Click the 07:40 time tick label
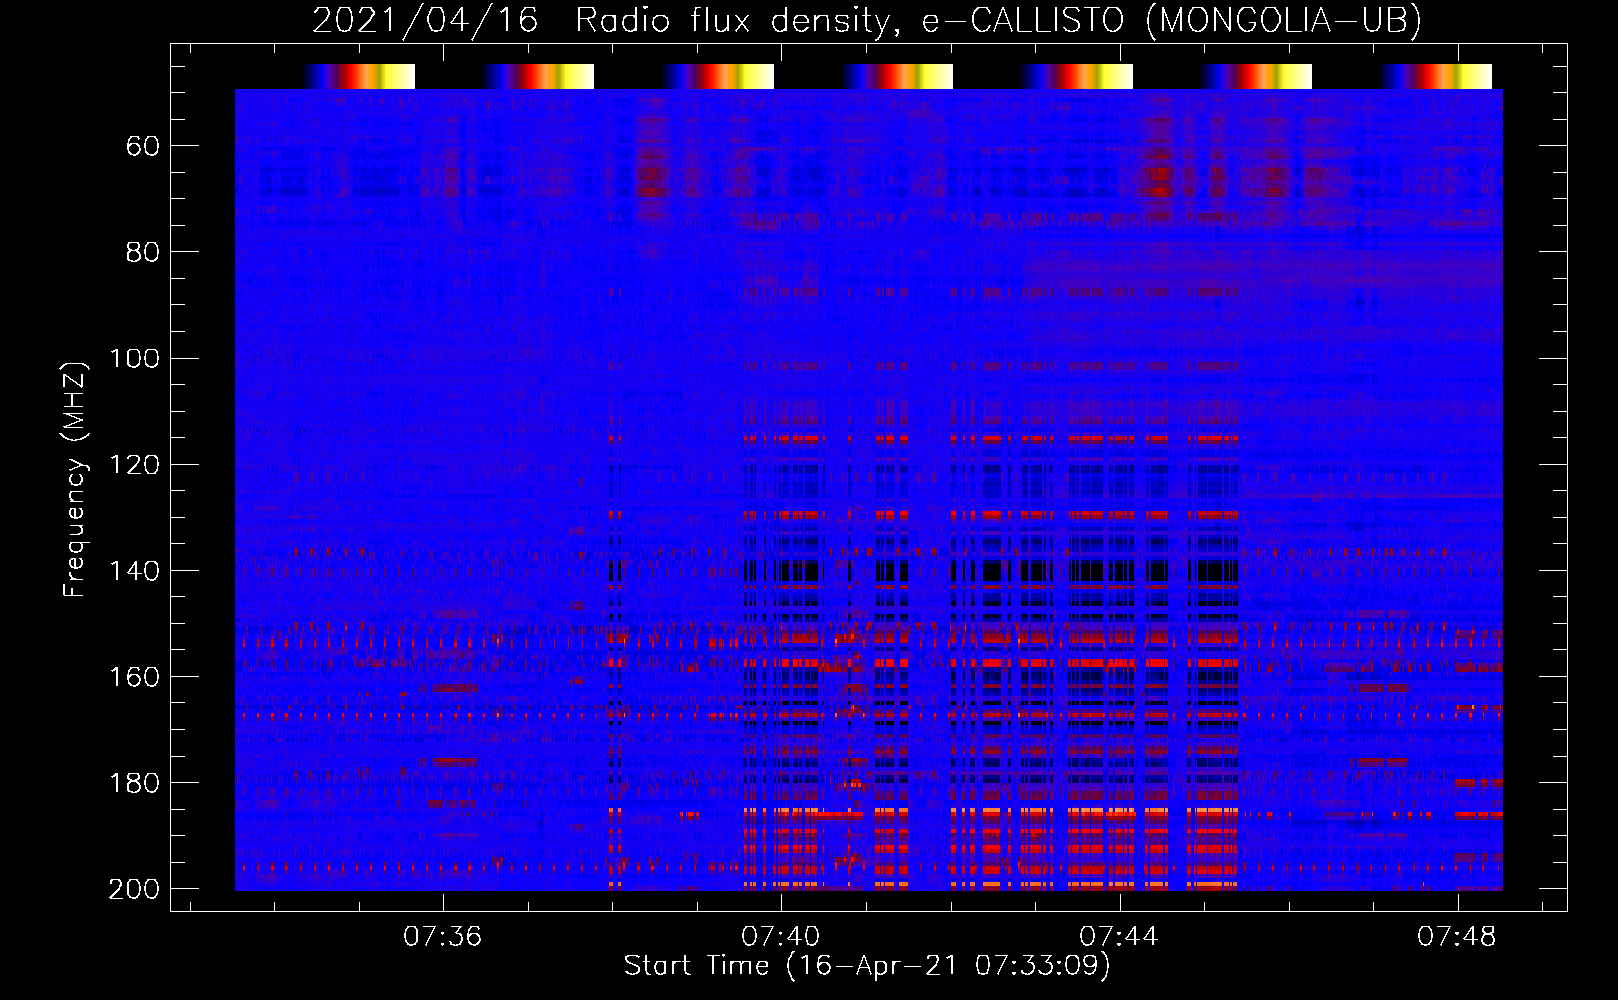The height and width of the screenshot is (1000, 1618). (780, 936)
